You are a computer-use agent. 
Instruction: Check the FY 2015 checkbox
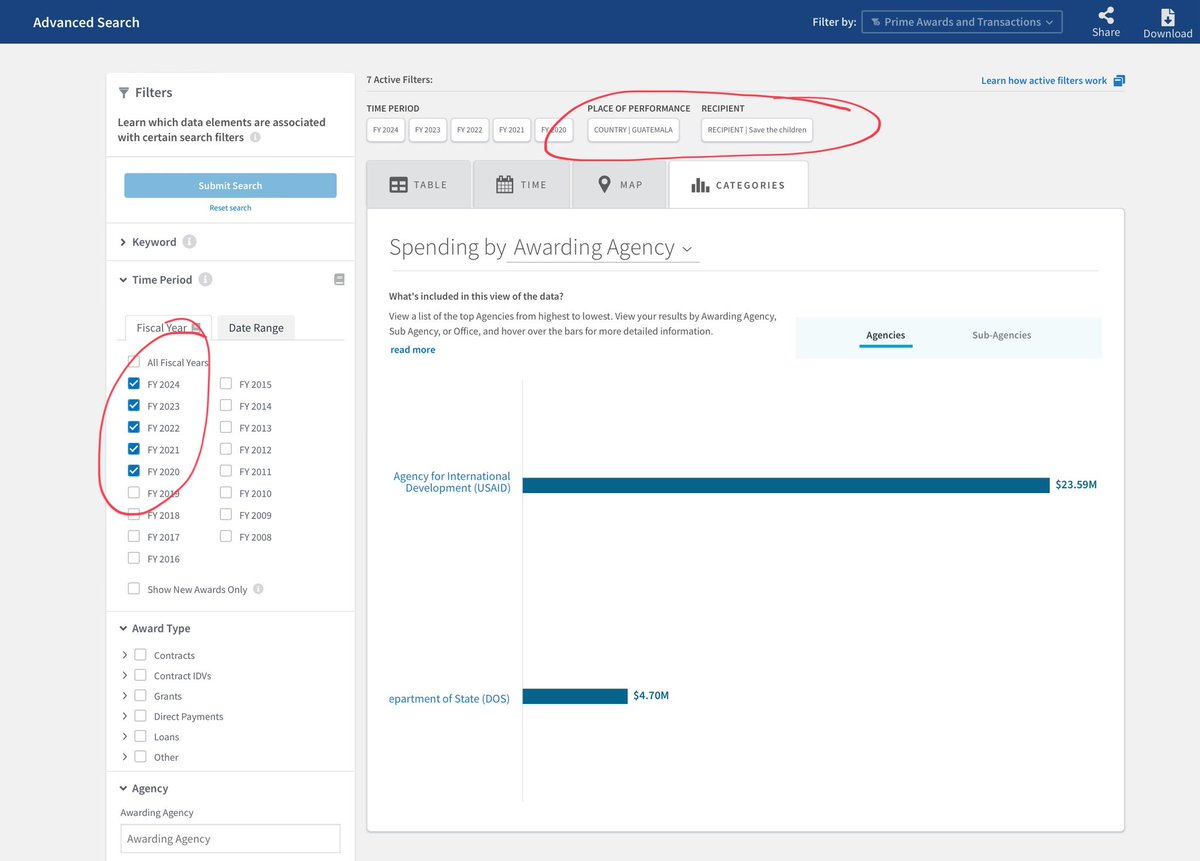tap(226, 384)
